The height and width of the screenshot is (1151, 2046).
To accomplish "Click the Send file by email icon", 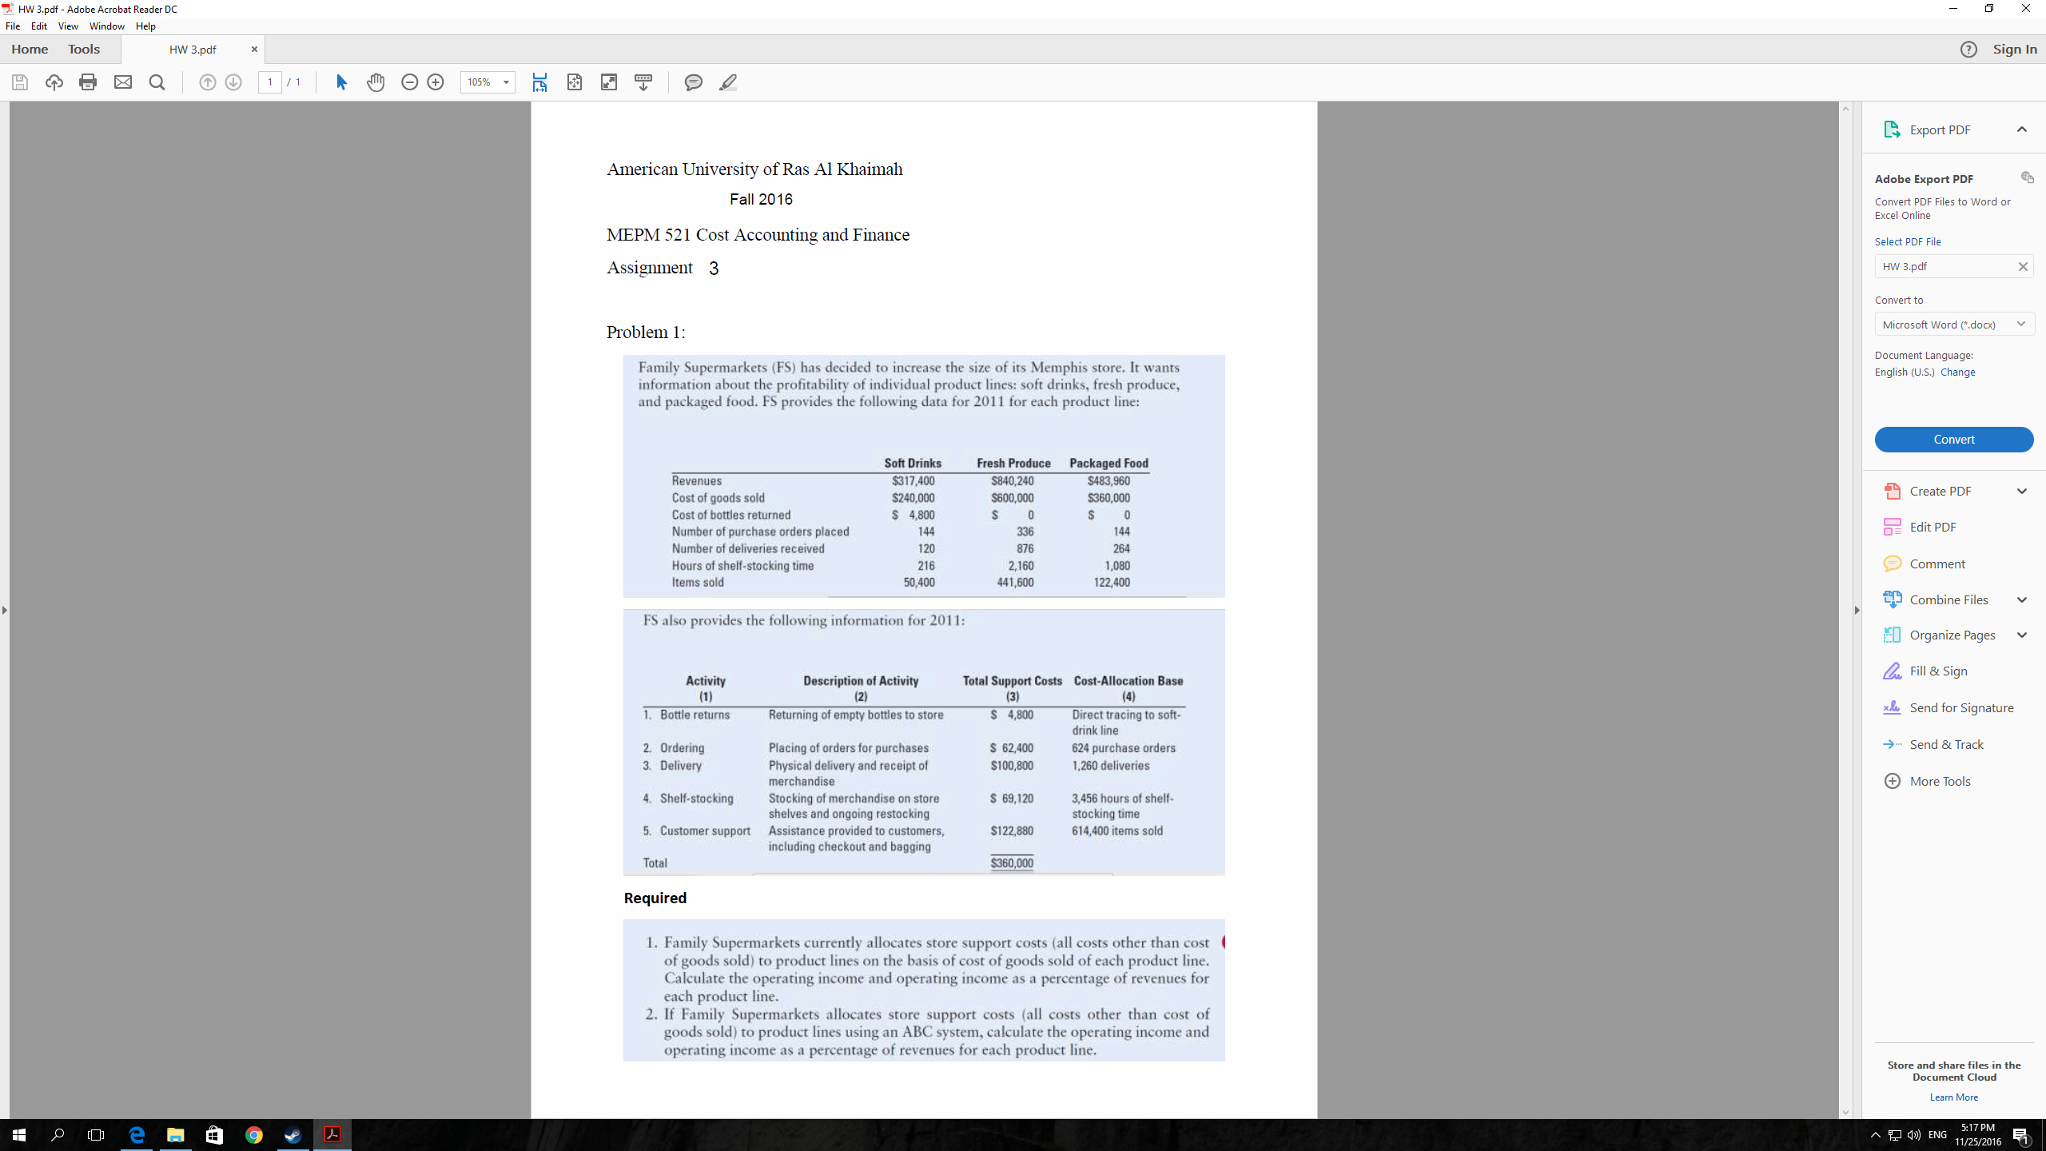I will point(123,82).
